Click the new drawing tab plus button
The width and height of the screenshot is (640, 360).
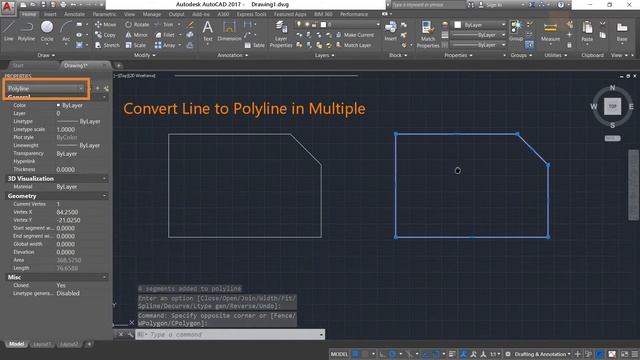tap(118, 65)
